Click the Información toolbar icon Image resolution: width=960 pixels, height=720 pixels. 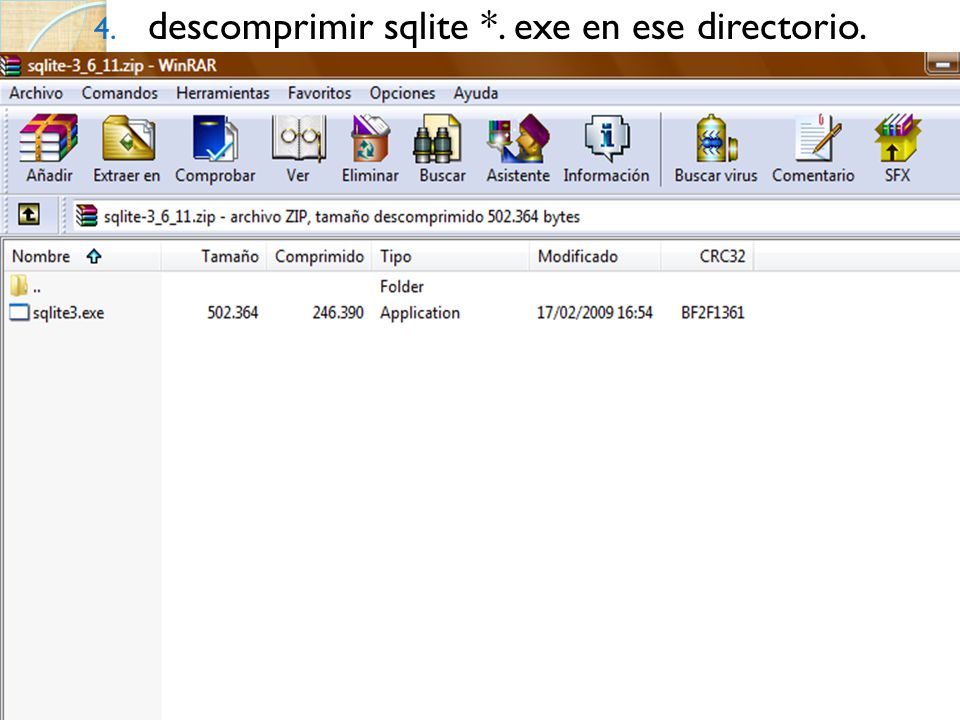coord(607,138)
